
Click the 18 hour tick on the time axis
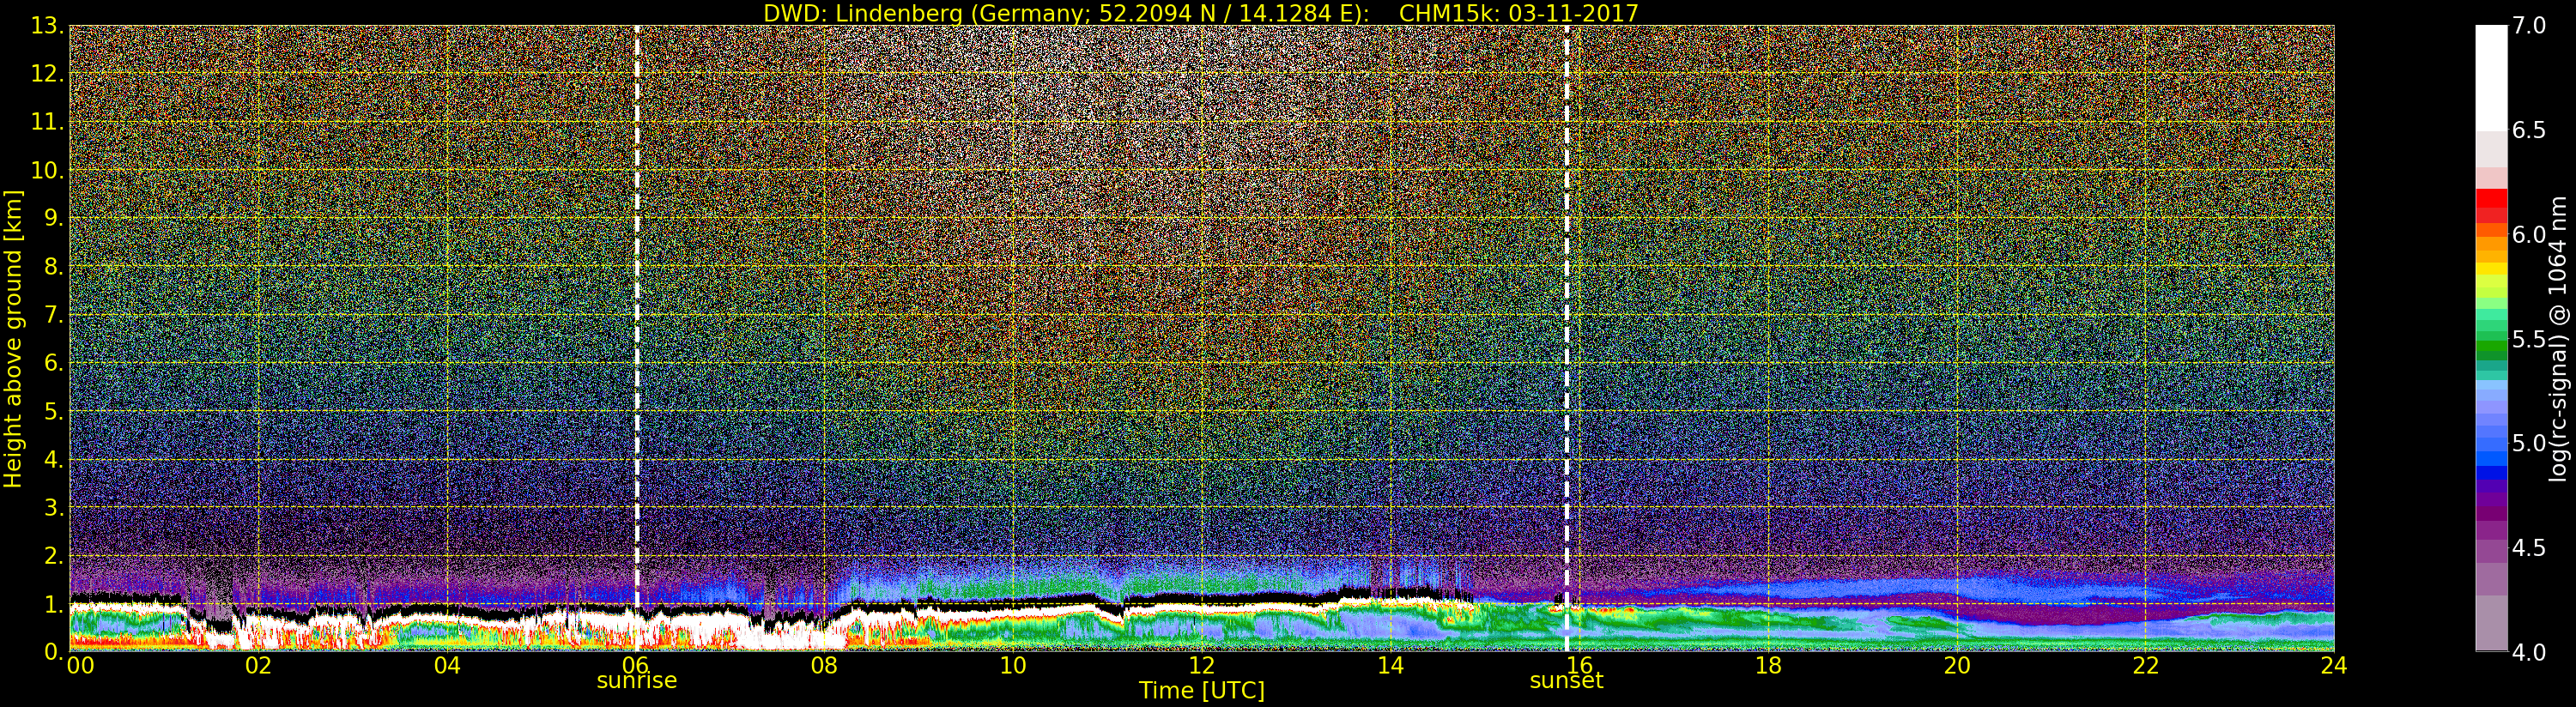(1768, 666)
